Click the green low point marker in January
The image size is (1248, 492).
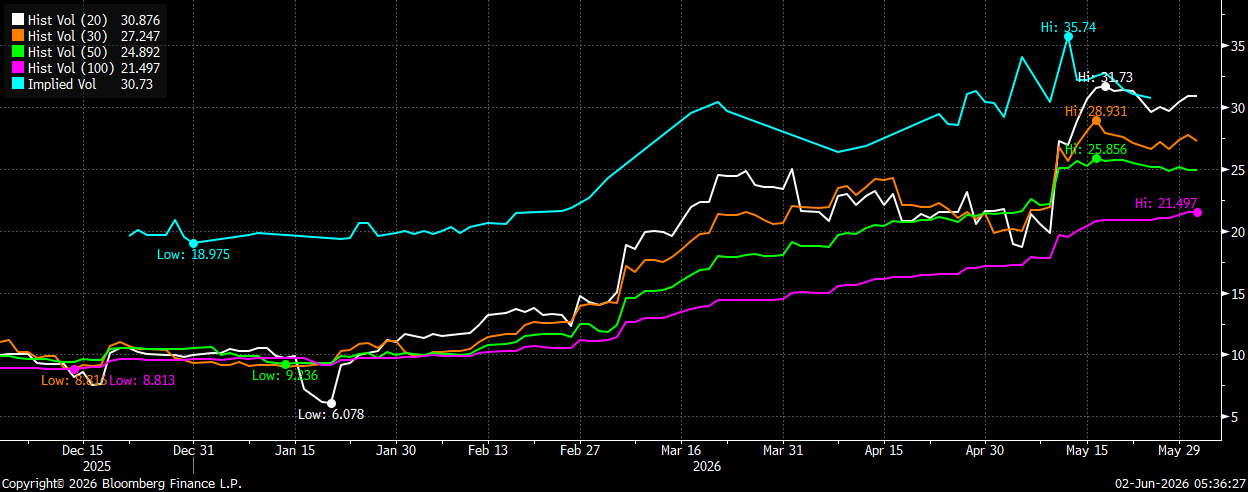(x=286, y=364)
